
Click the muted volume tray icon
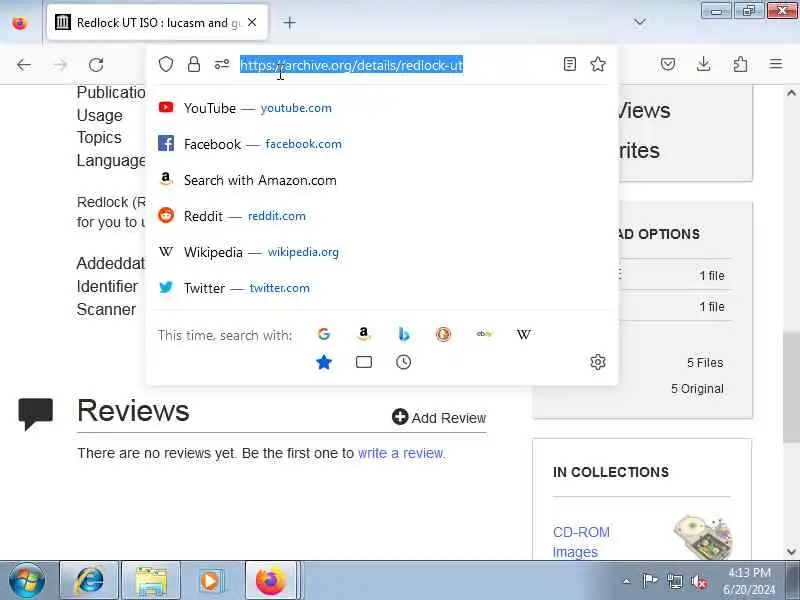[699, 581]
